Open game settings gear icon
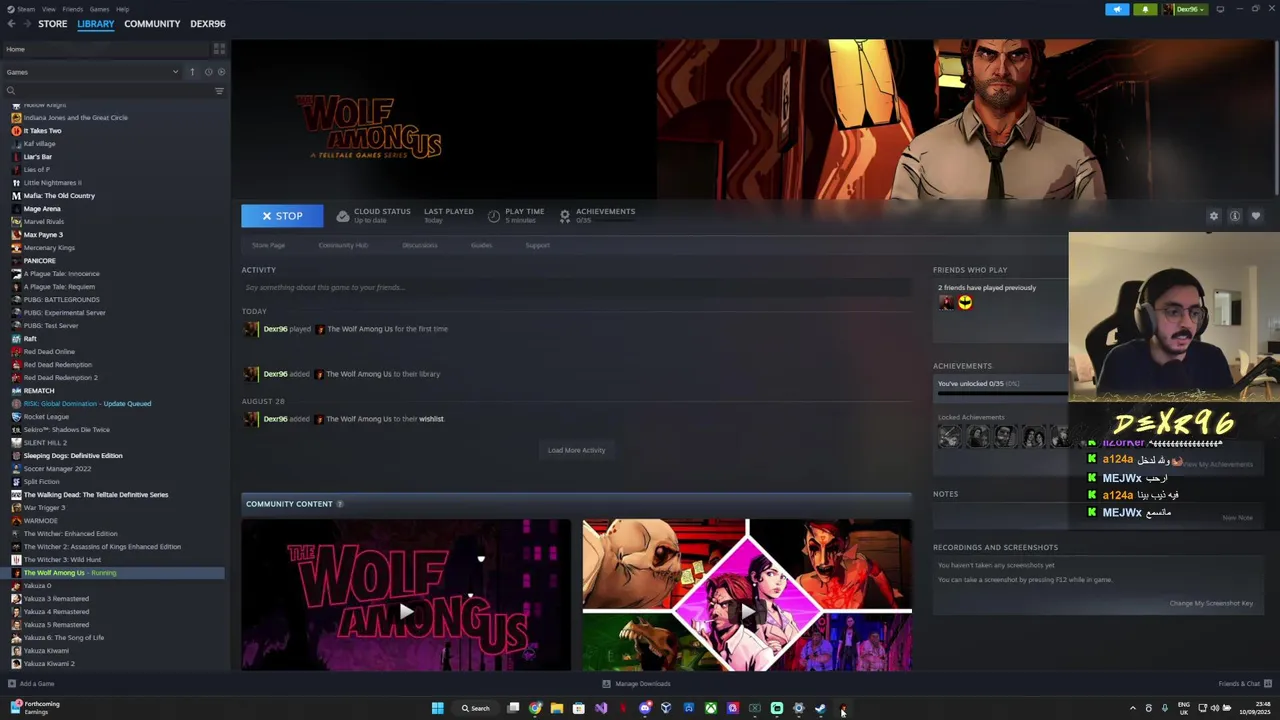The image size is (1280, 720). tap(1214, 216)
